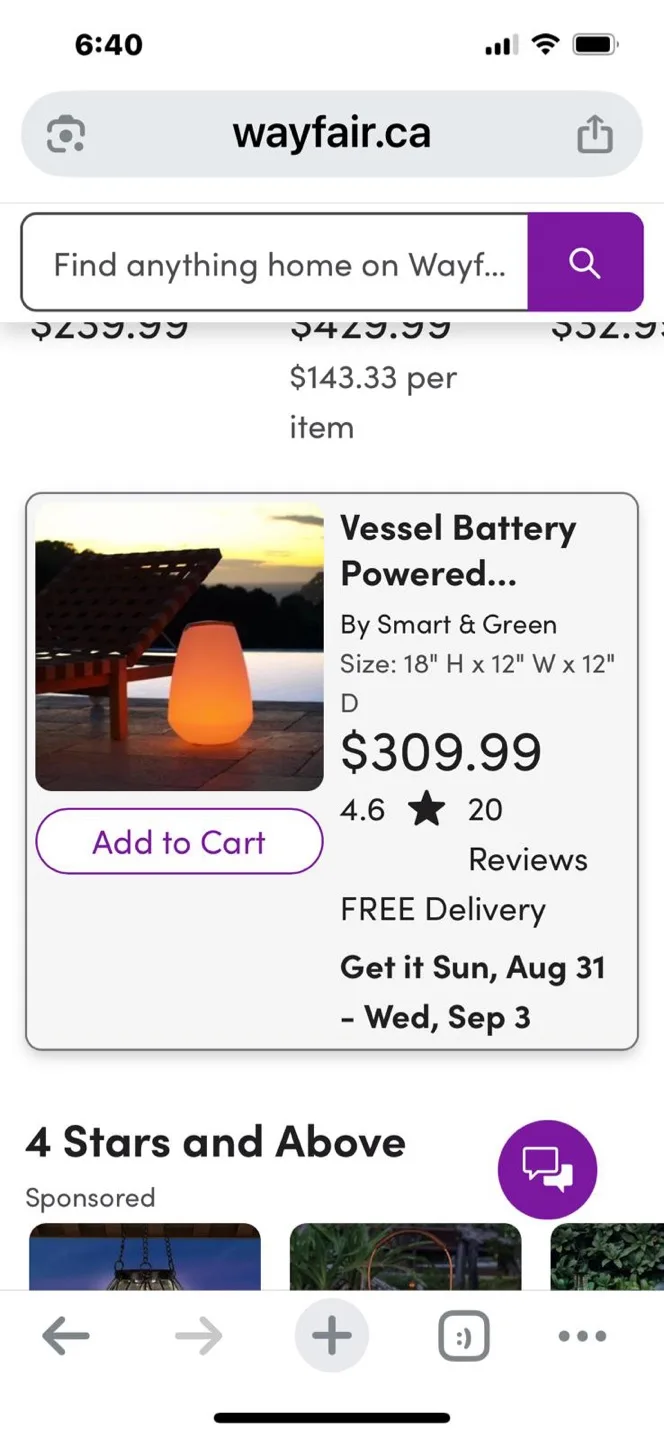
Task: Tap the sponsored metal trellis thumbnail
Action: (x=404, y=1263)
